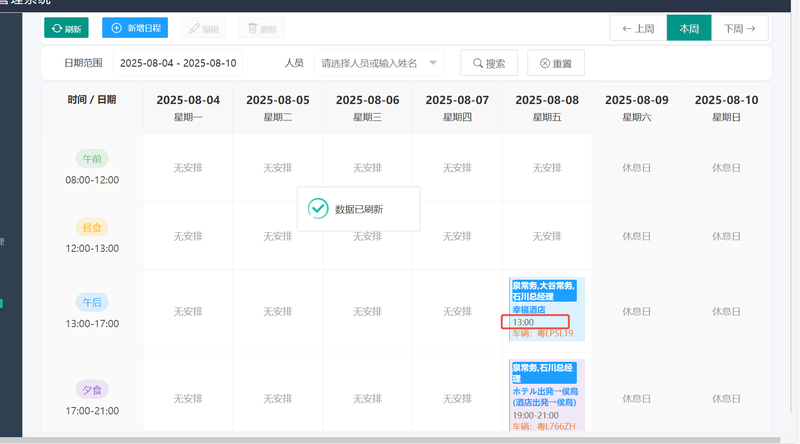The height and width of the screenshot is (444, 800).
Task: Click the 19:00-21:00 time in the dinner card
Action: [x=536, y=415]
